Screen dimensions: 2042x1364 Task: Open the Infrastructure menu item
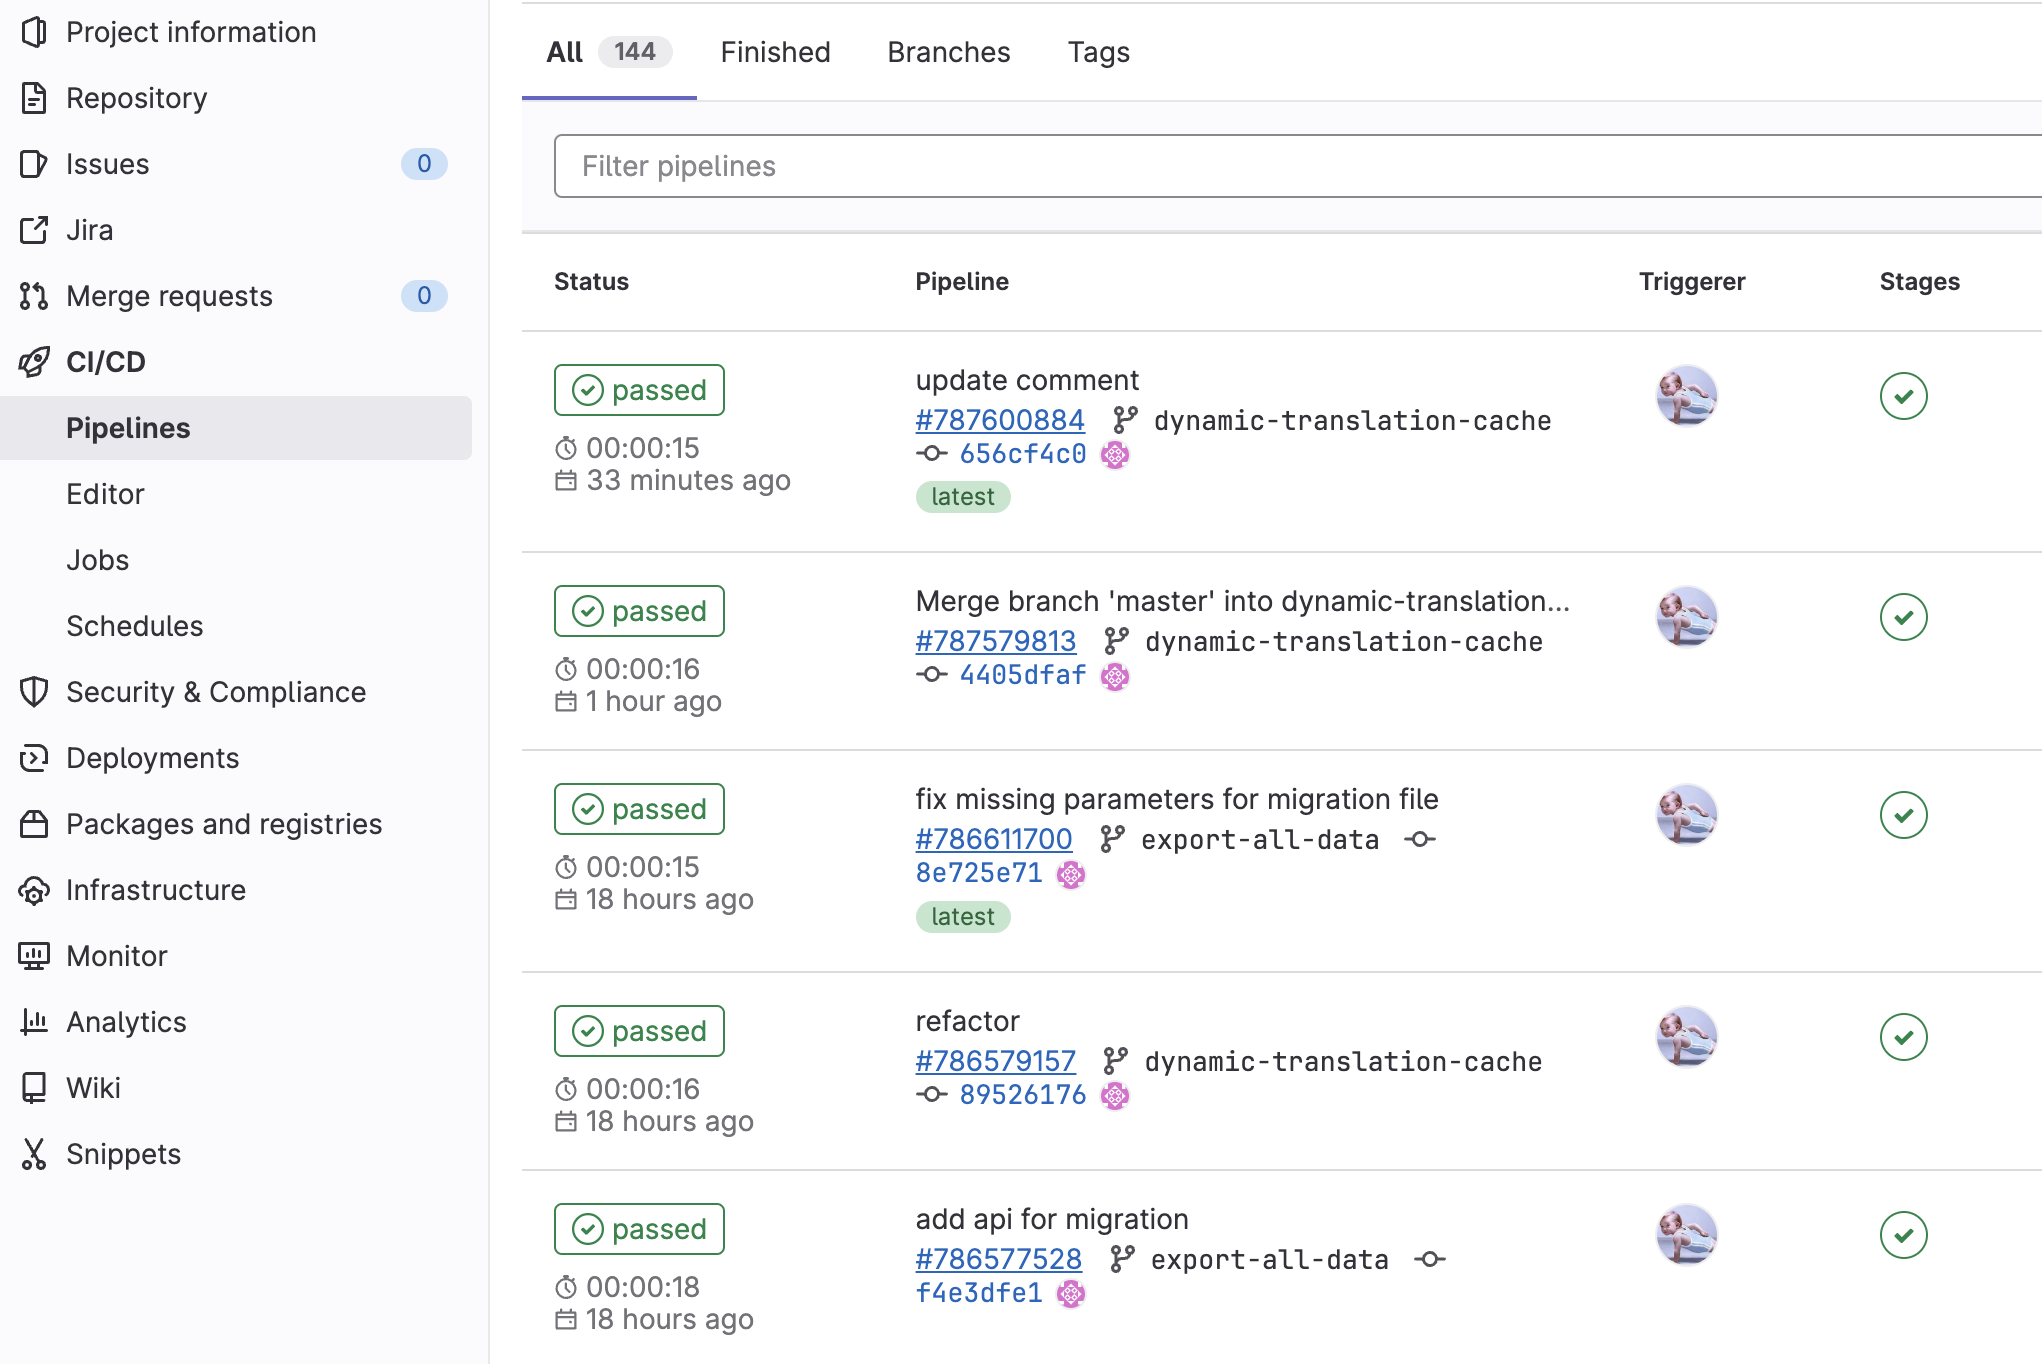coord(155,890)
